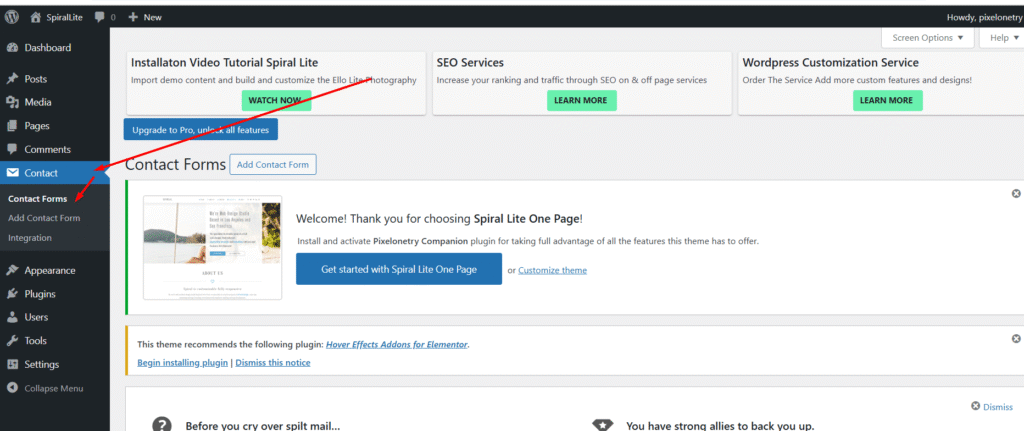Screen dimensions: 1024x431
Task: Click Upgrade to Pro, unlock all features
Action: click(x=200, y=130)
